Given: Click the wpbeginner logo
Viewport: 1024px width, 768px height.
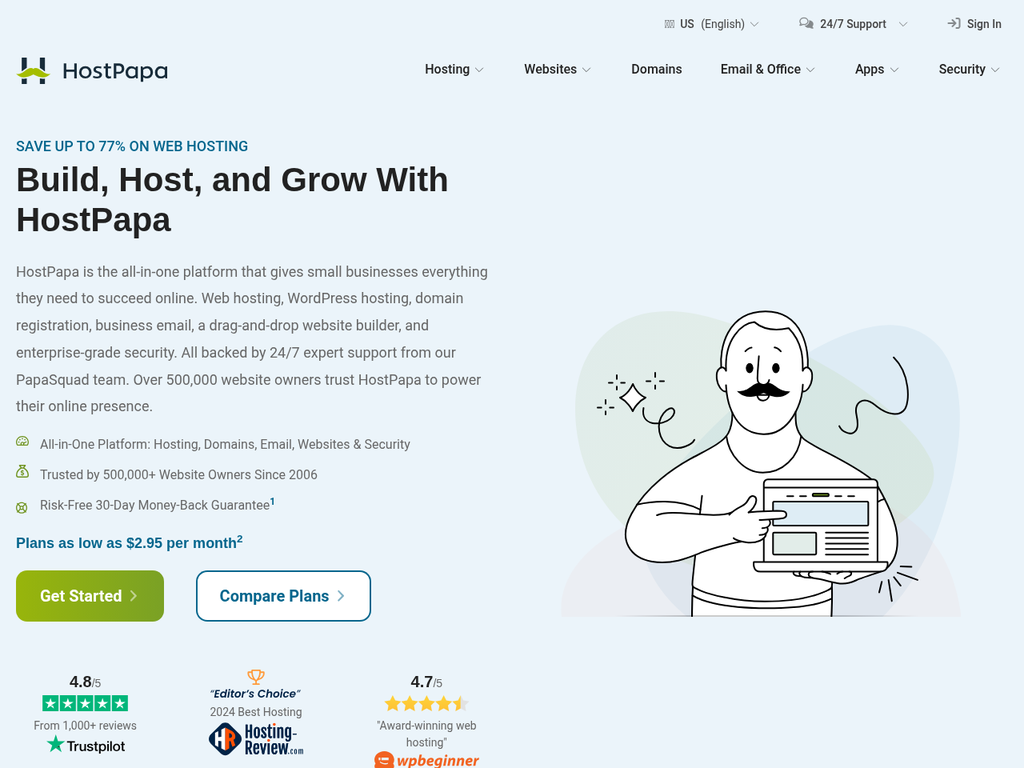Looking at the screenshot, I should [426, 760].
